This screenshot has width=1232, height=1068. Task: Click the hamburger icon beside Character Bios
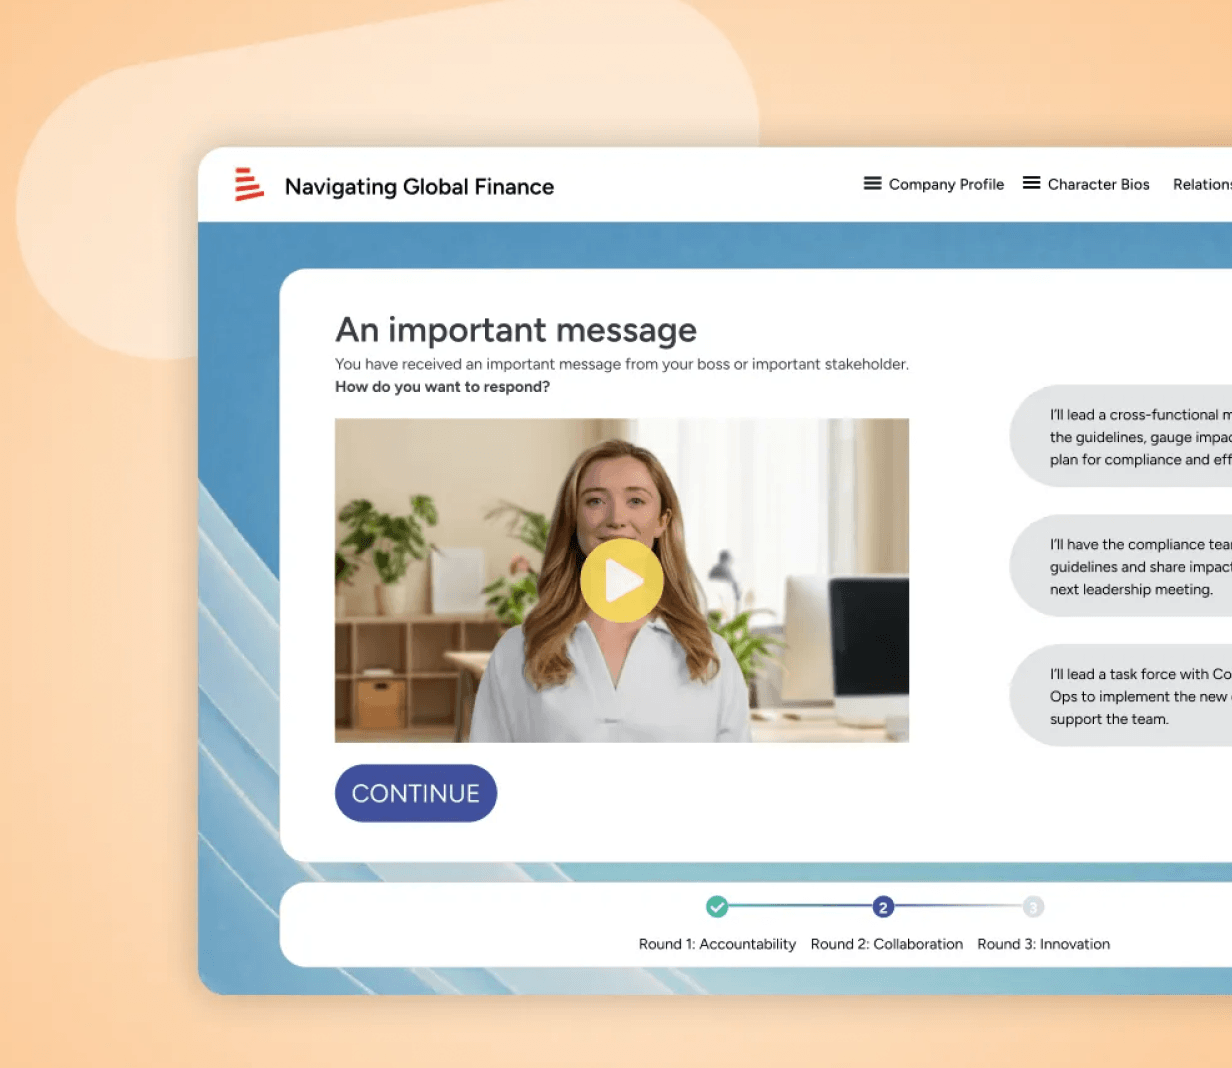[x=1032, y=183]
